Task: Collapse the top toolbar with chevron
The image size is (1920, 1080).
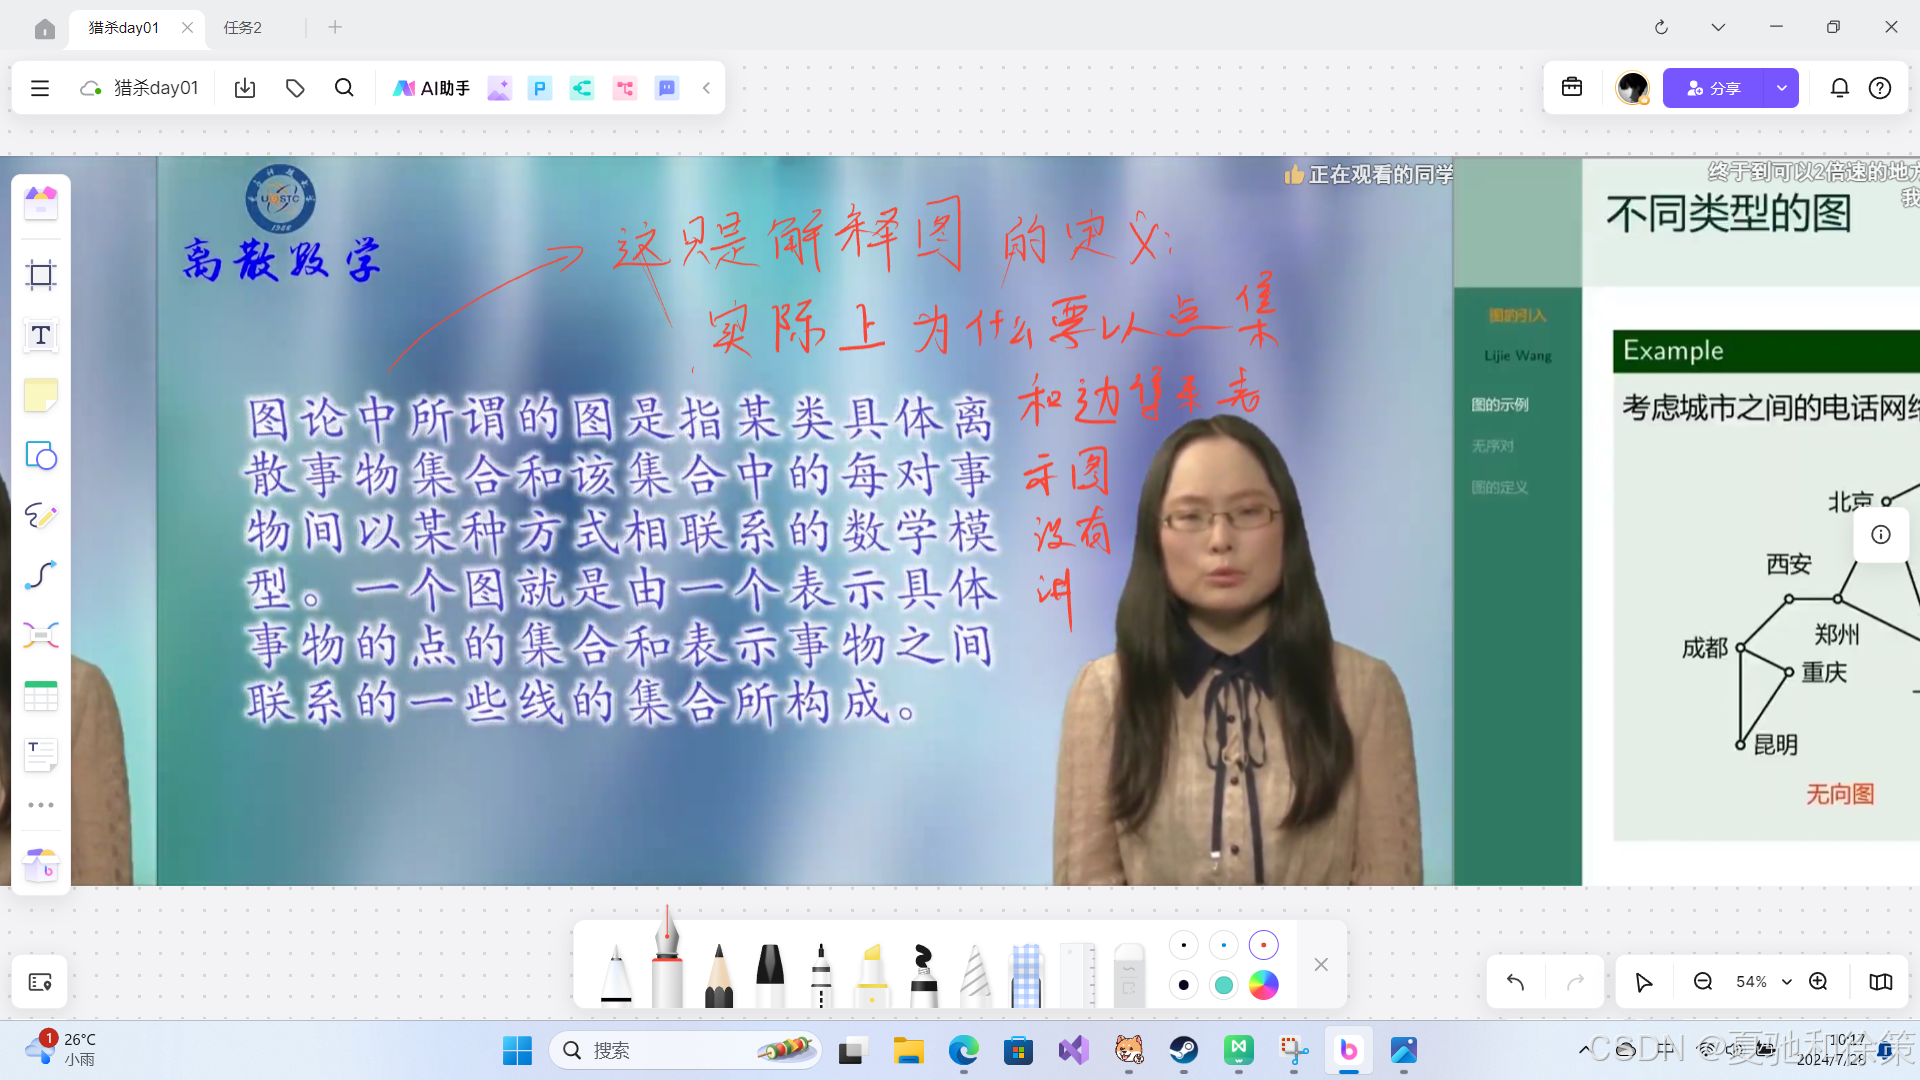Action: pyautogui.click(x=706, y=88)
